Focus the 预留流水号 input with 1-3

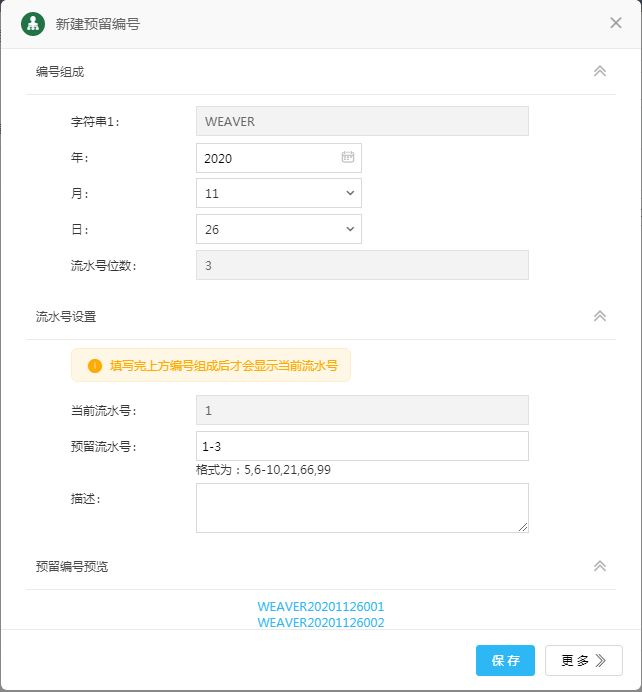[361, 446]
